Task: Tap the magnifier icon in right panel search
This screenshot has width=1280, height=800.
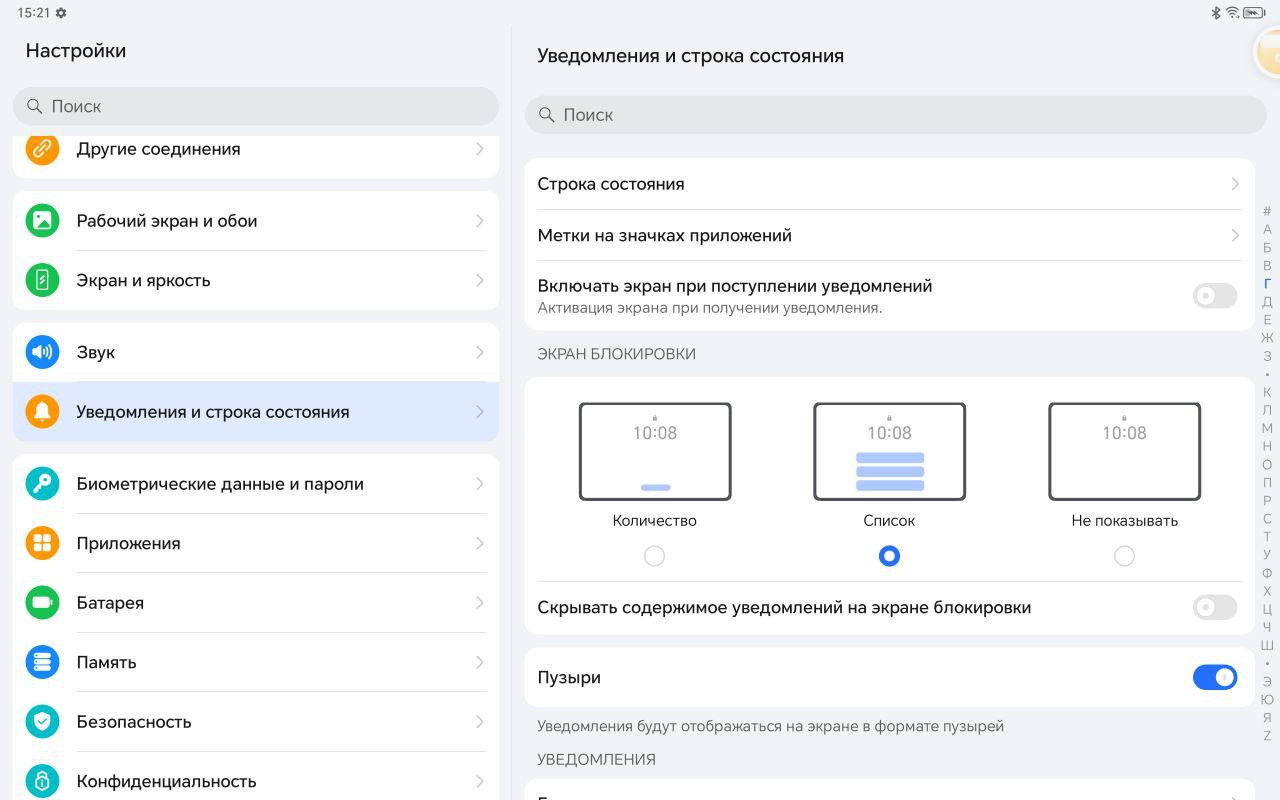Action: click(x=547, y=115)
